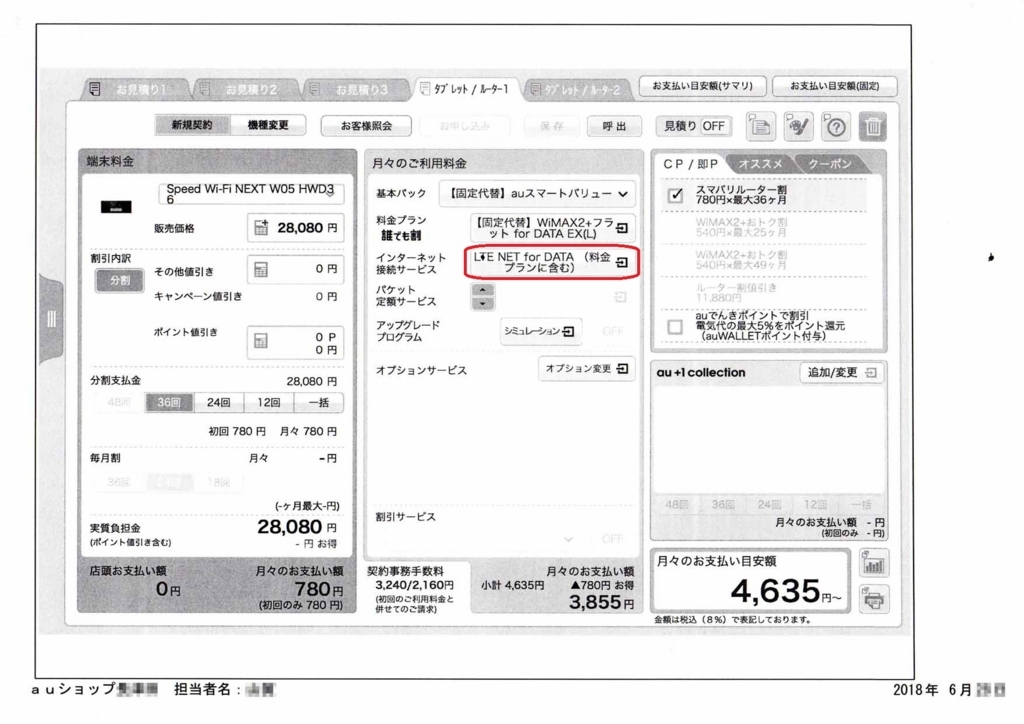
Task: Switch to the オススメ tab
Action: (x=760, y=164)
